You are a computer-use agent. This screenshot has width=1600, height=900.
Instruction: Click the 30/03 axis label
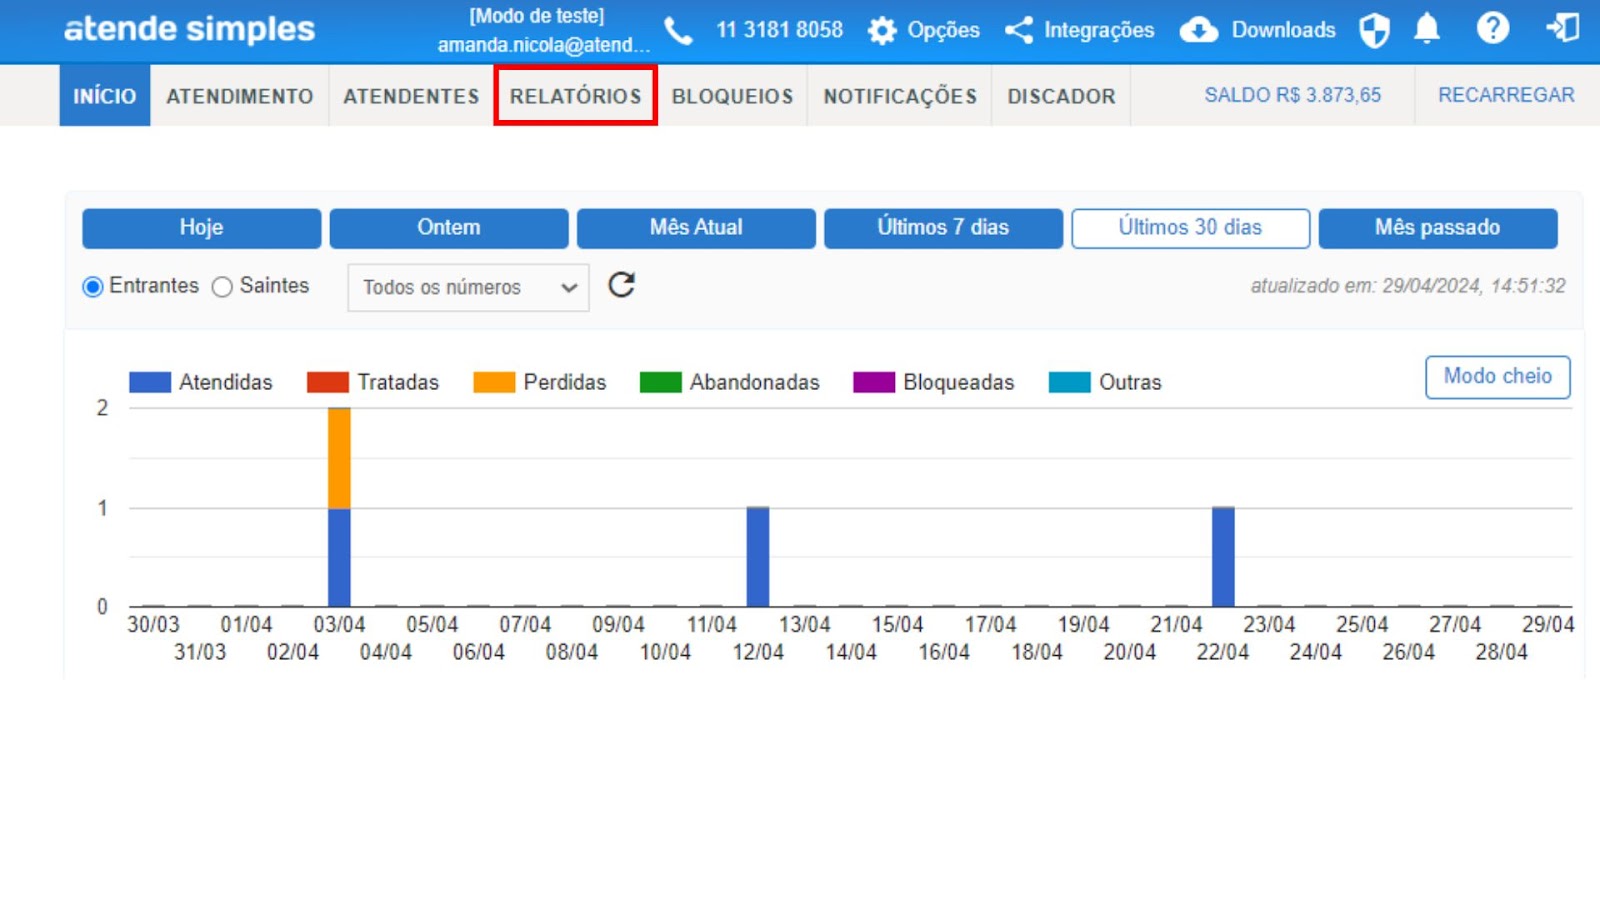[x=153, y=625]
